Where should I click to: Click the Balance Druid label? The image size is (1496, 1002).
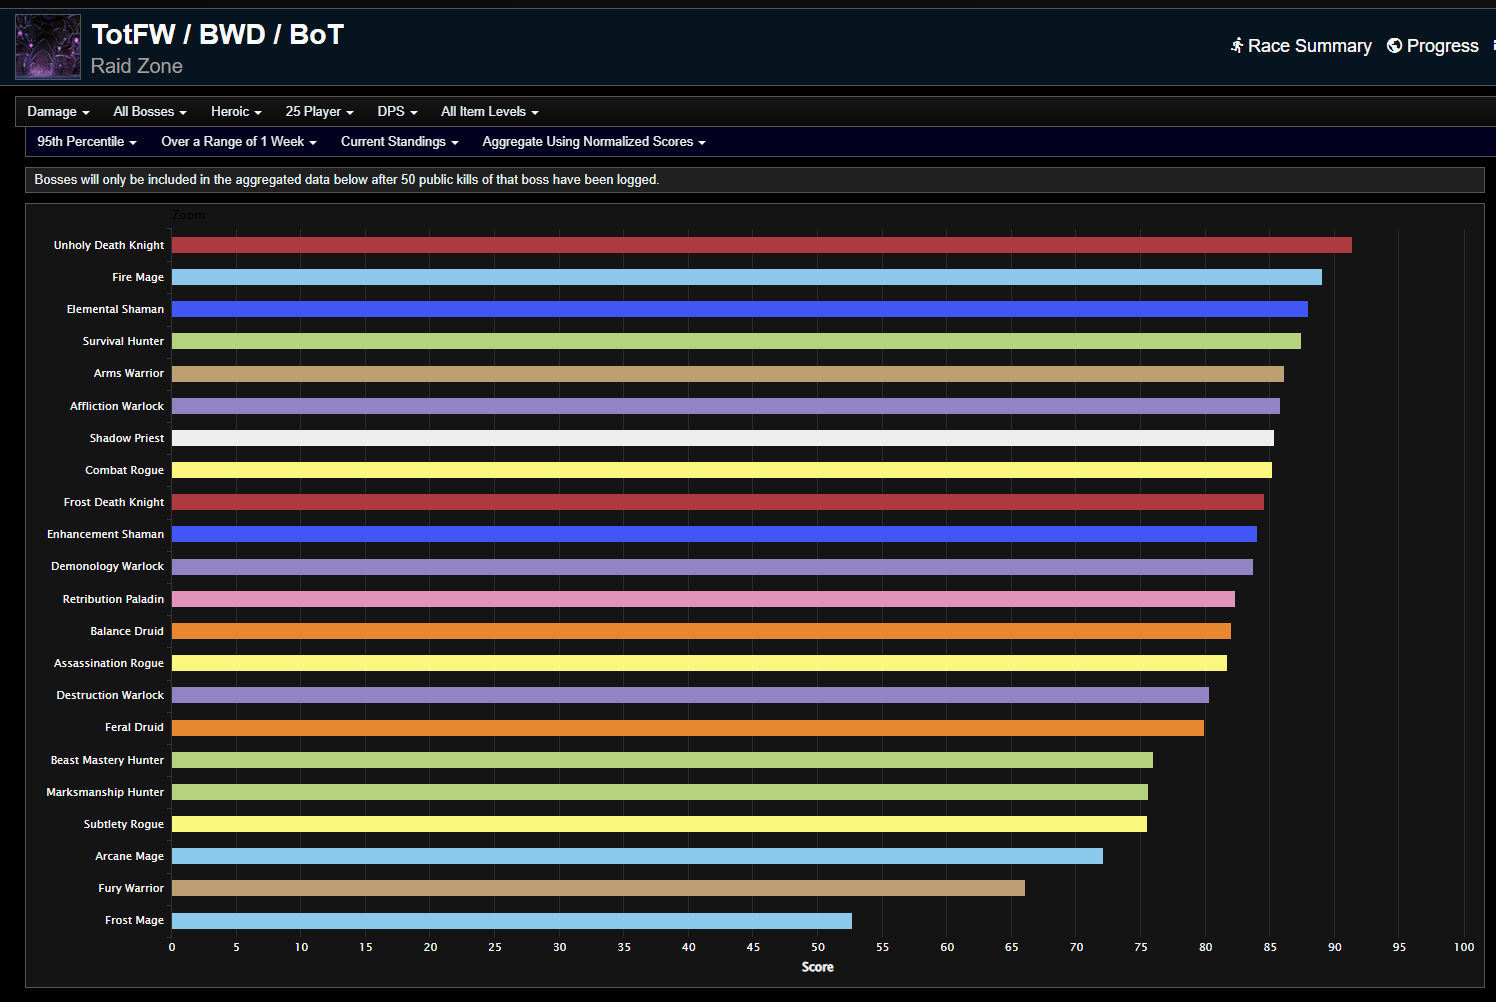point(127,631)
